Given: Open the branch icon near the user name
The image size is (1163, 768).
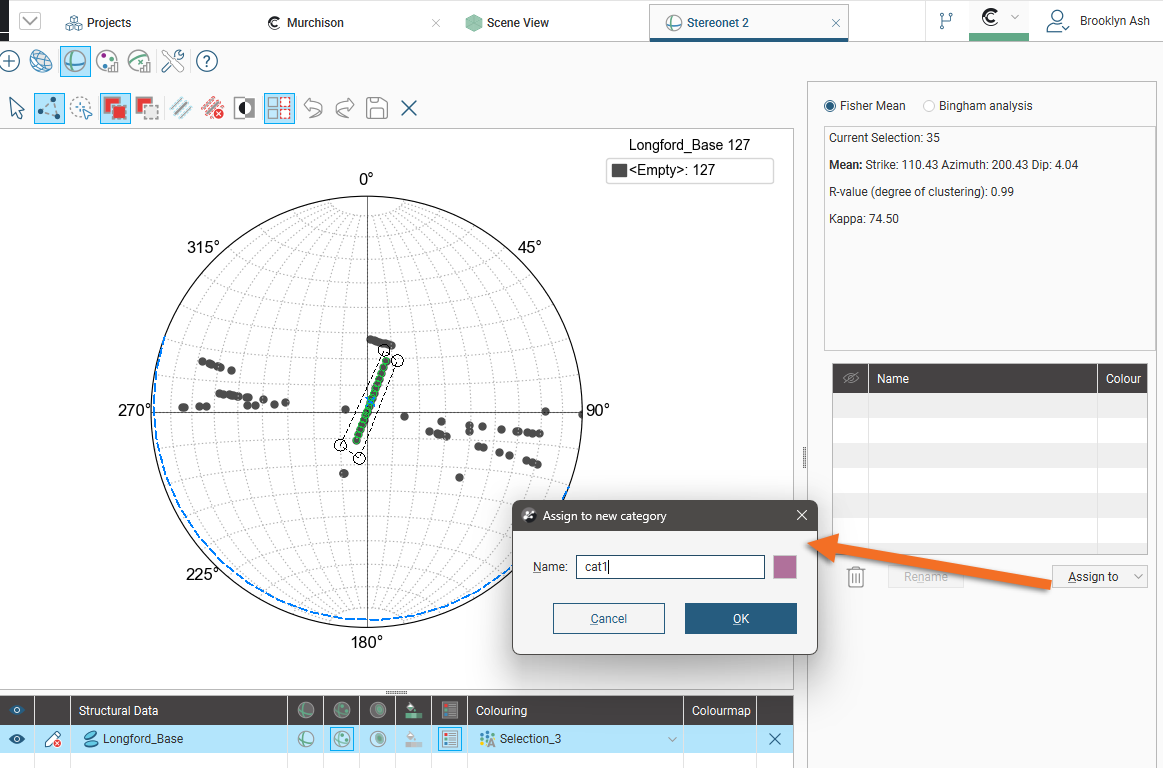Looking at the screenshot, I should click(x=946, y=22).
